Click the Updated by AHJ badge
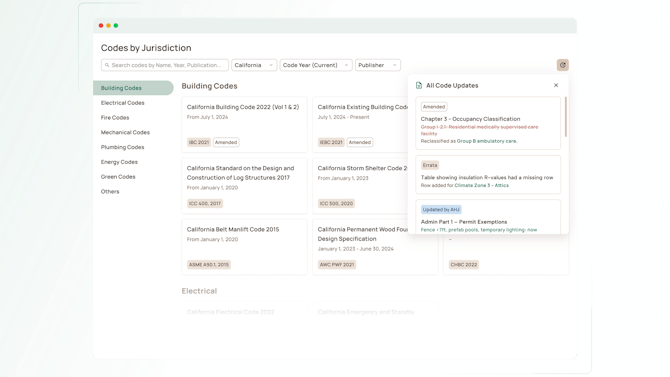The image size is (670, 377). click(441, 209)
